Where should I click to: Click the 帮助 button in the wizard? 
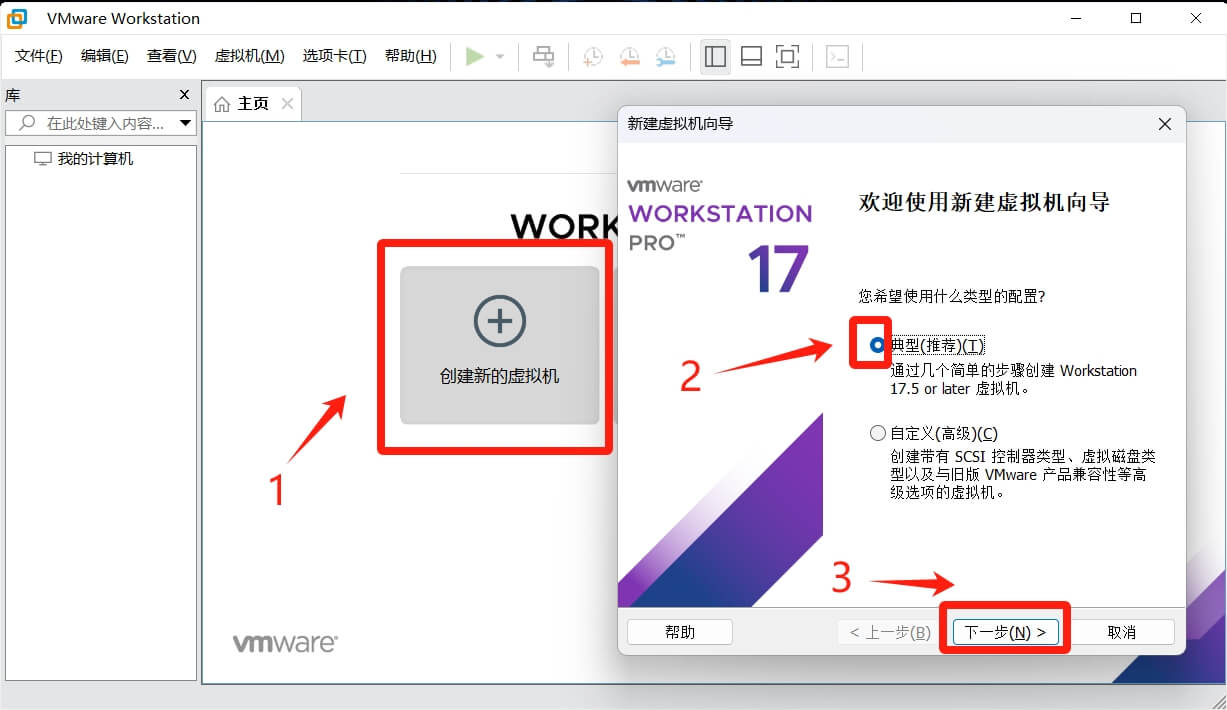pyautogui.click(x=680, y=632)
